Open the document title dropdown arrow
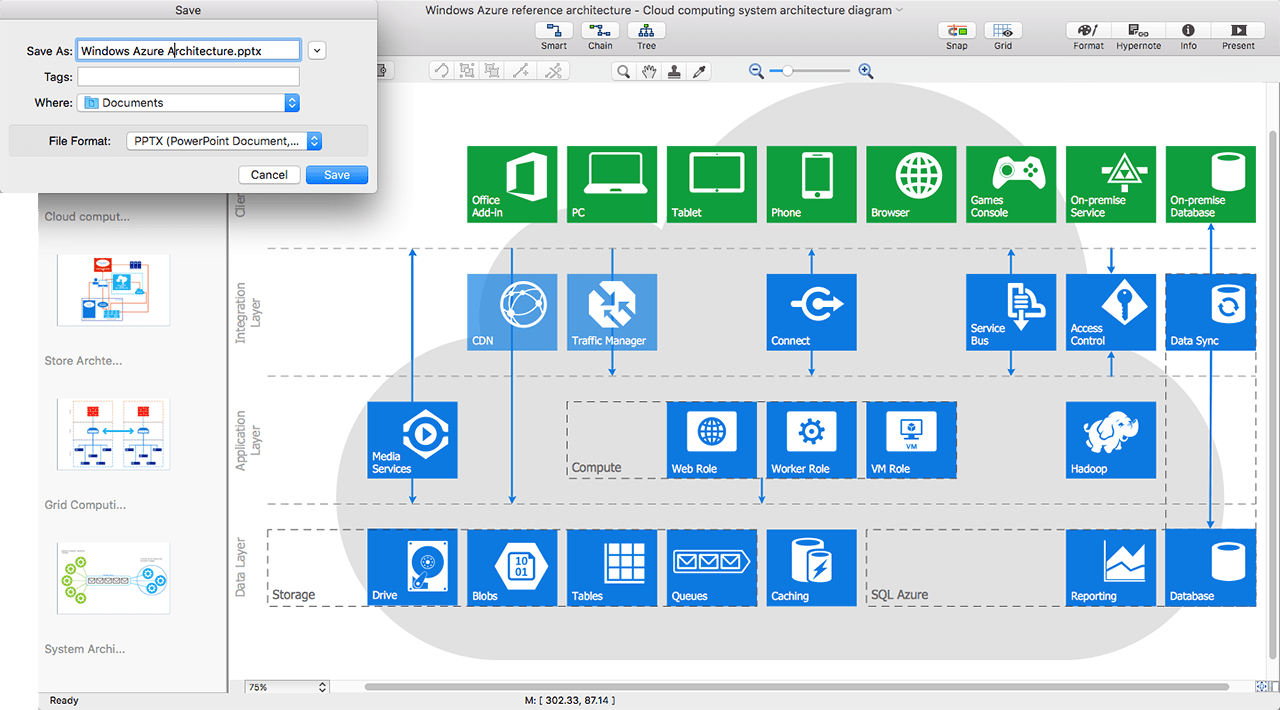This screenshot has height=710, width=1280. pyautogui.click(x=899, y=10)
